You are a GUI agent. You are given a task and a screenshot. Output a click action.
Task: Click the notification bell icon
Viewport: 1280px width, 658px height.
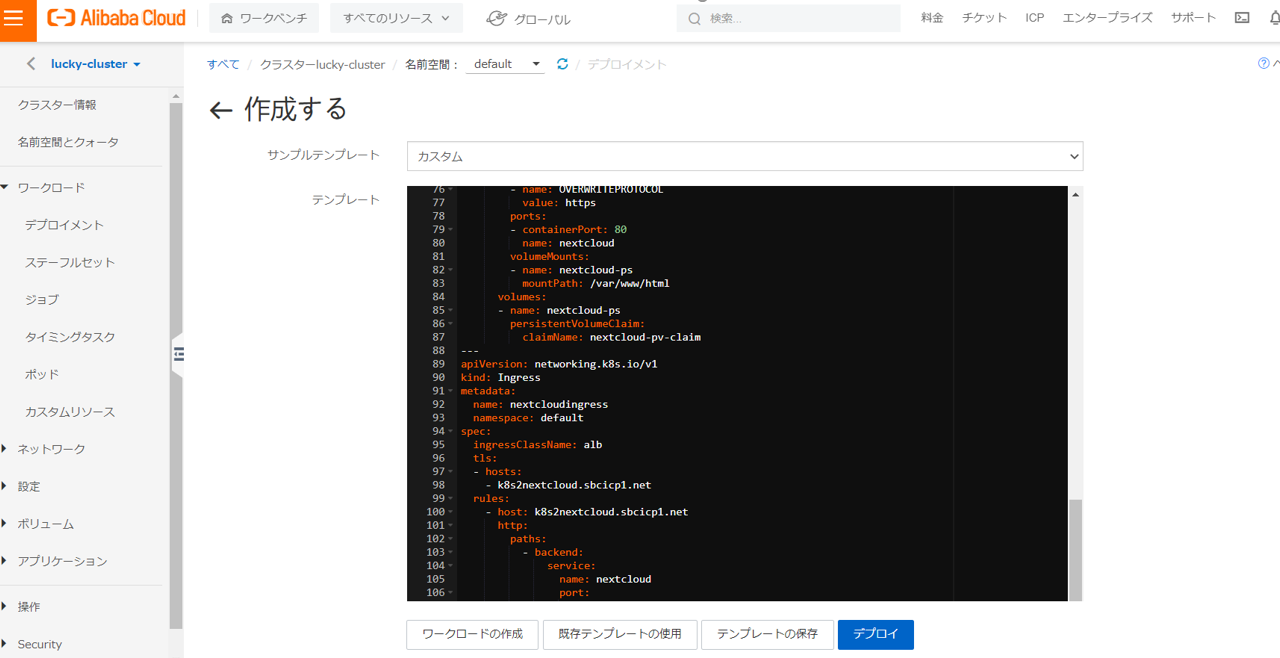coord(1270,18)
